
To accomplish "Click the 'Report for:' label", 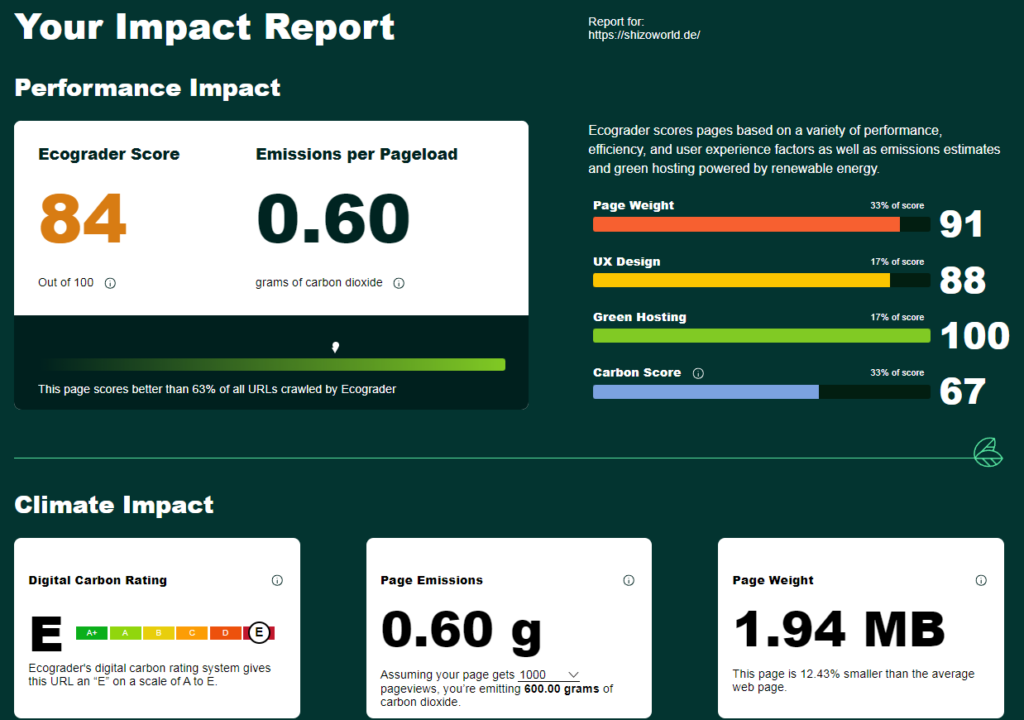I will [x=616, y=22].
